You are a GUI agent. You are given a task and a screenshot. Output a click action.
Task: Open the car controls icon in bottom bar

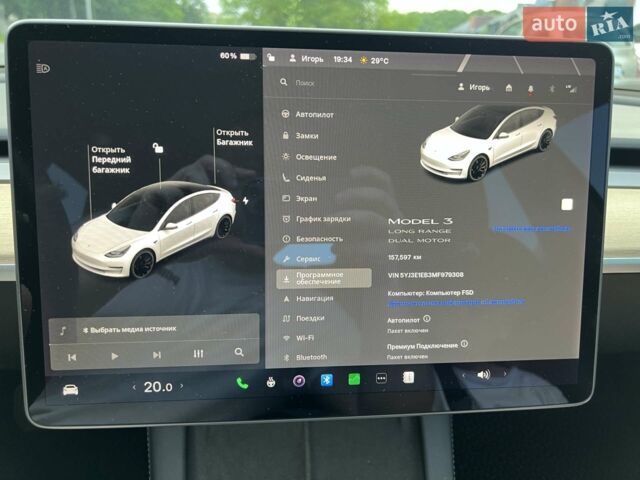tap(70, 390)
